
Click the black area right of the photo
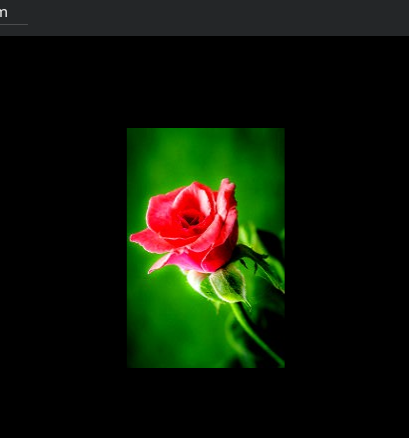[x=347, y=247]
